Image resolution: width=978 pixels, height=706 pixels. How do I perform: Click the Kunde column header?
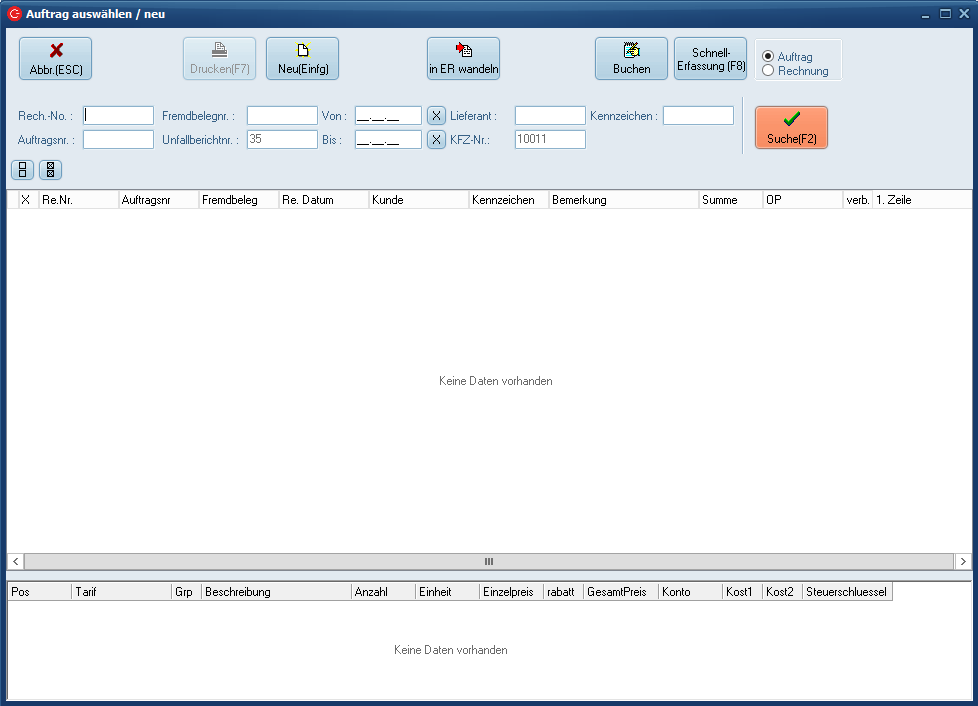click(418, 200)
